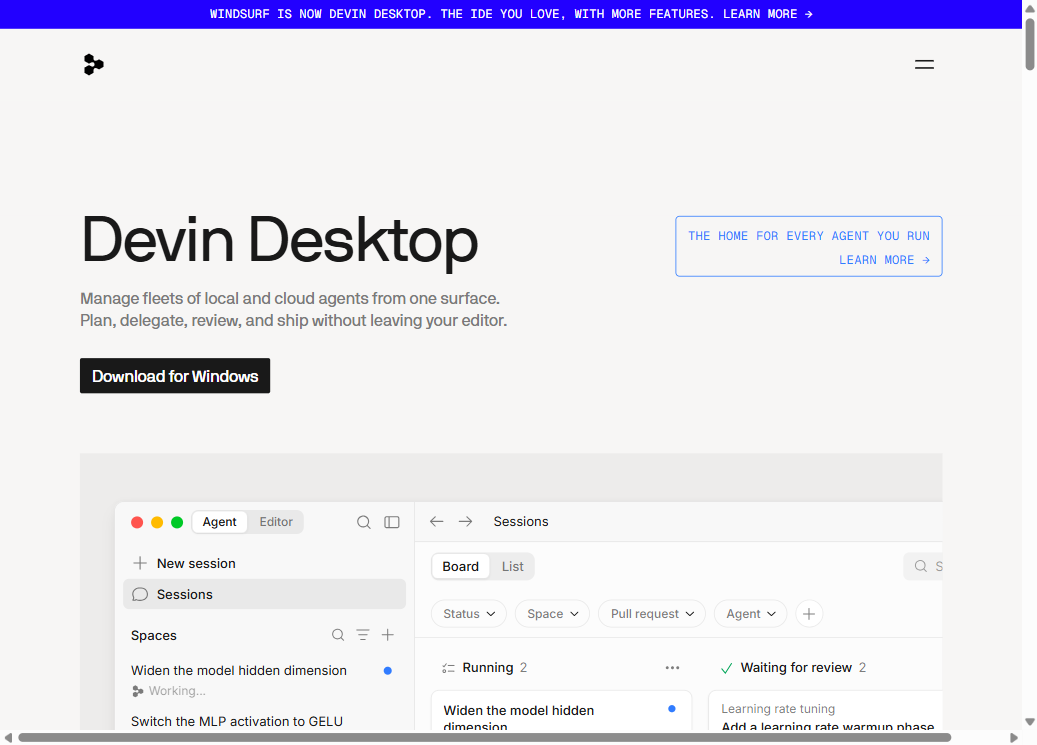Click the blue dot on the Widen board card
Image resolution: width=1037 pixels, height=745 pixels.
[672, 709]
